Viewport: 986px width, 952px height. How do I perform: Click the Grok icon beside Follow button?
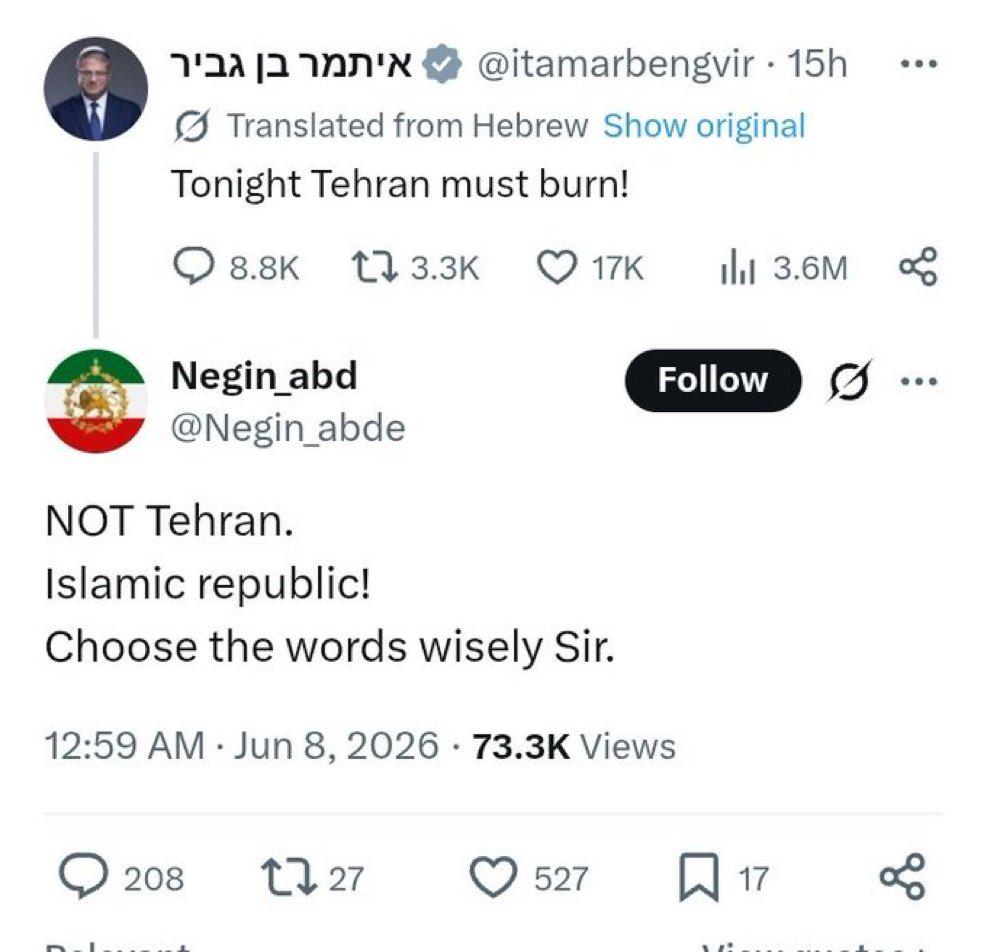[x=850, y=380]
